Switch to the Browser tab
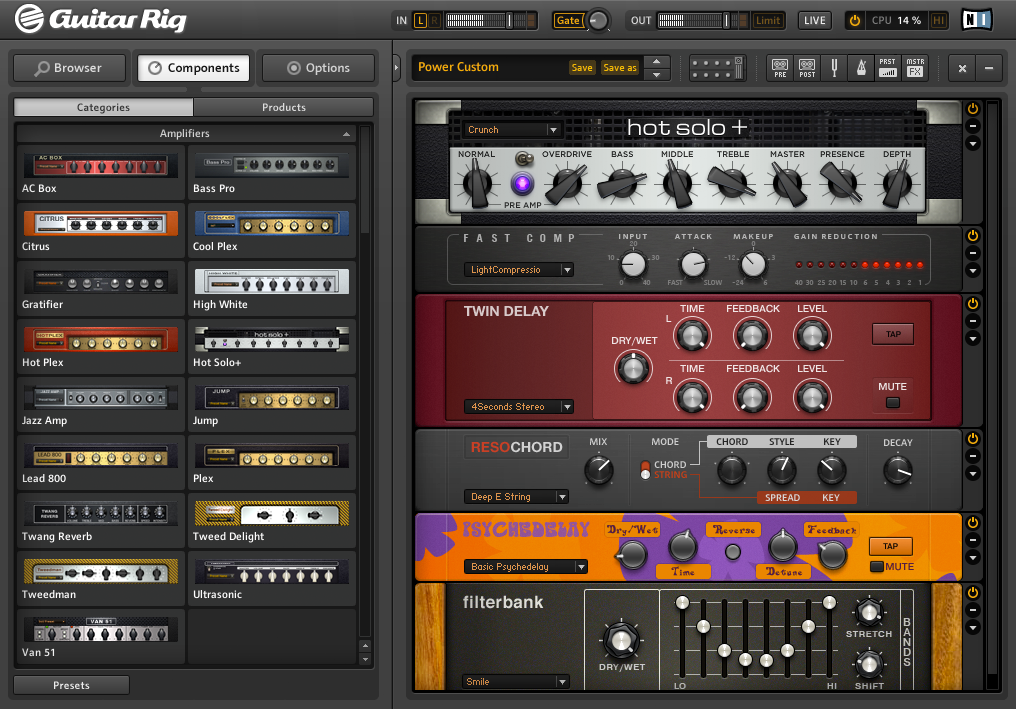Image resolution: width=1016 pixels, height=709 pixels. (69, 68)
